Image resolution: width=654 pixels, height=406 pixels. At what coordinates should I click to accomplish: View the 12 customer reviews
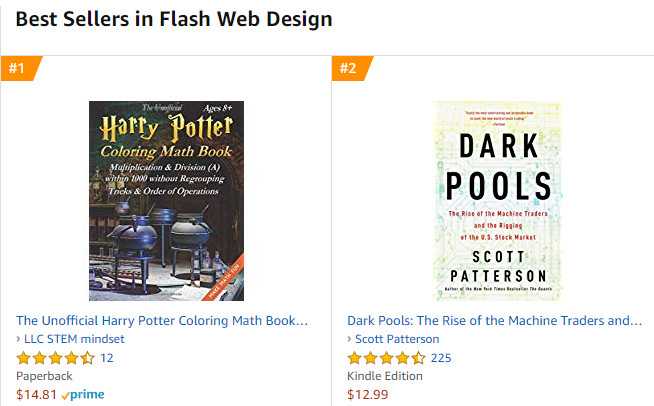107,357
